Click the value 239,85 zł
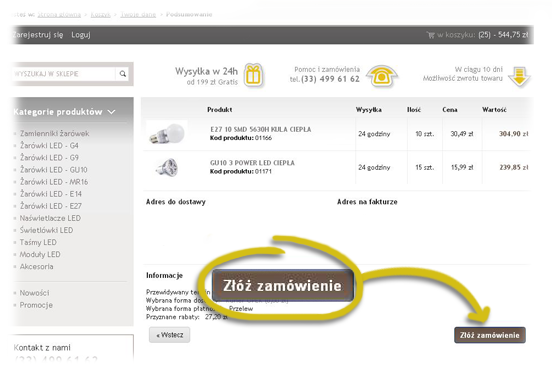 (514, 168)
